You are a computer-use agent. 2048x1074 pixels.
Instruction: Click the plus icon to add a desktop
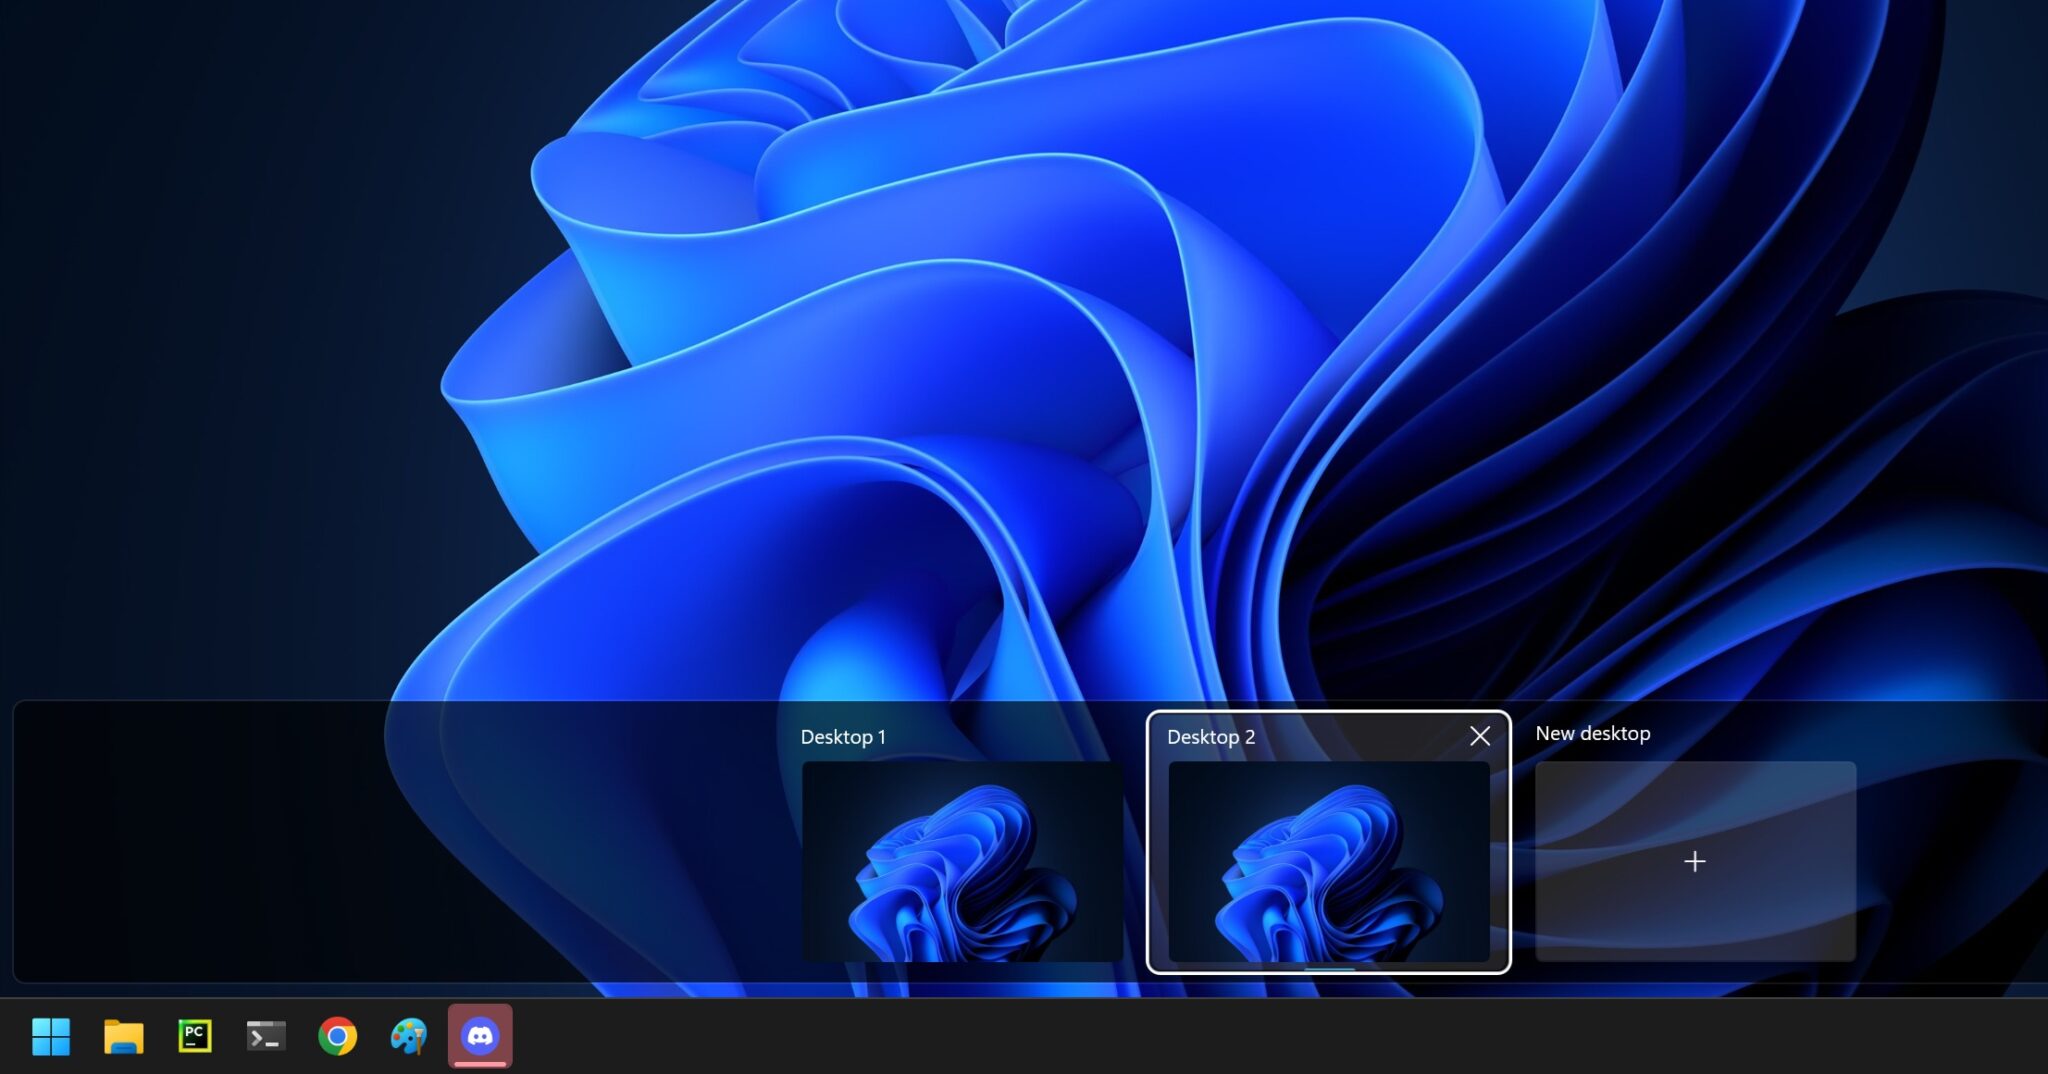(1694, 861)
